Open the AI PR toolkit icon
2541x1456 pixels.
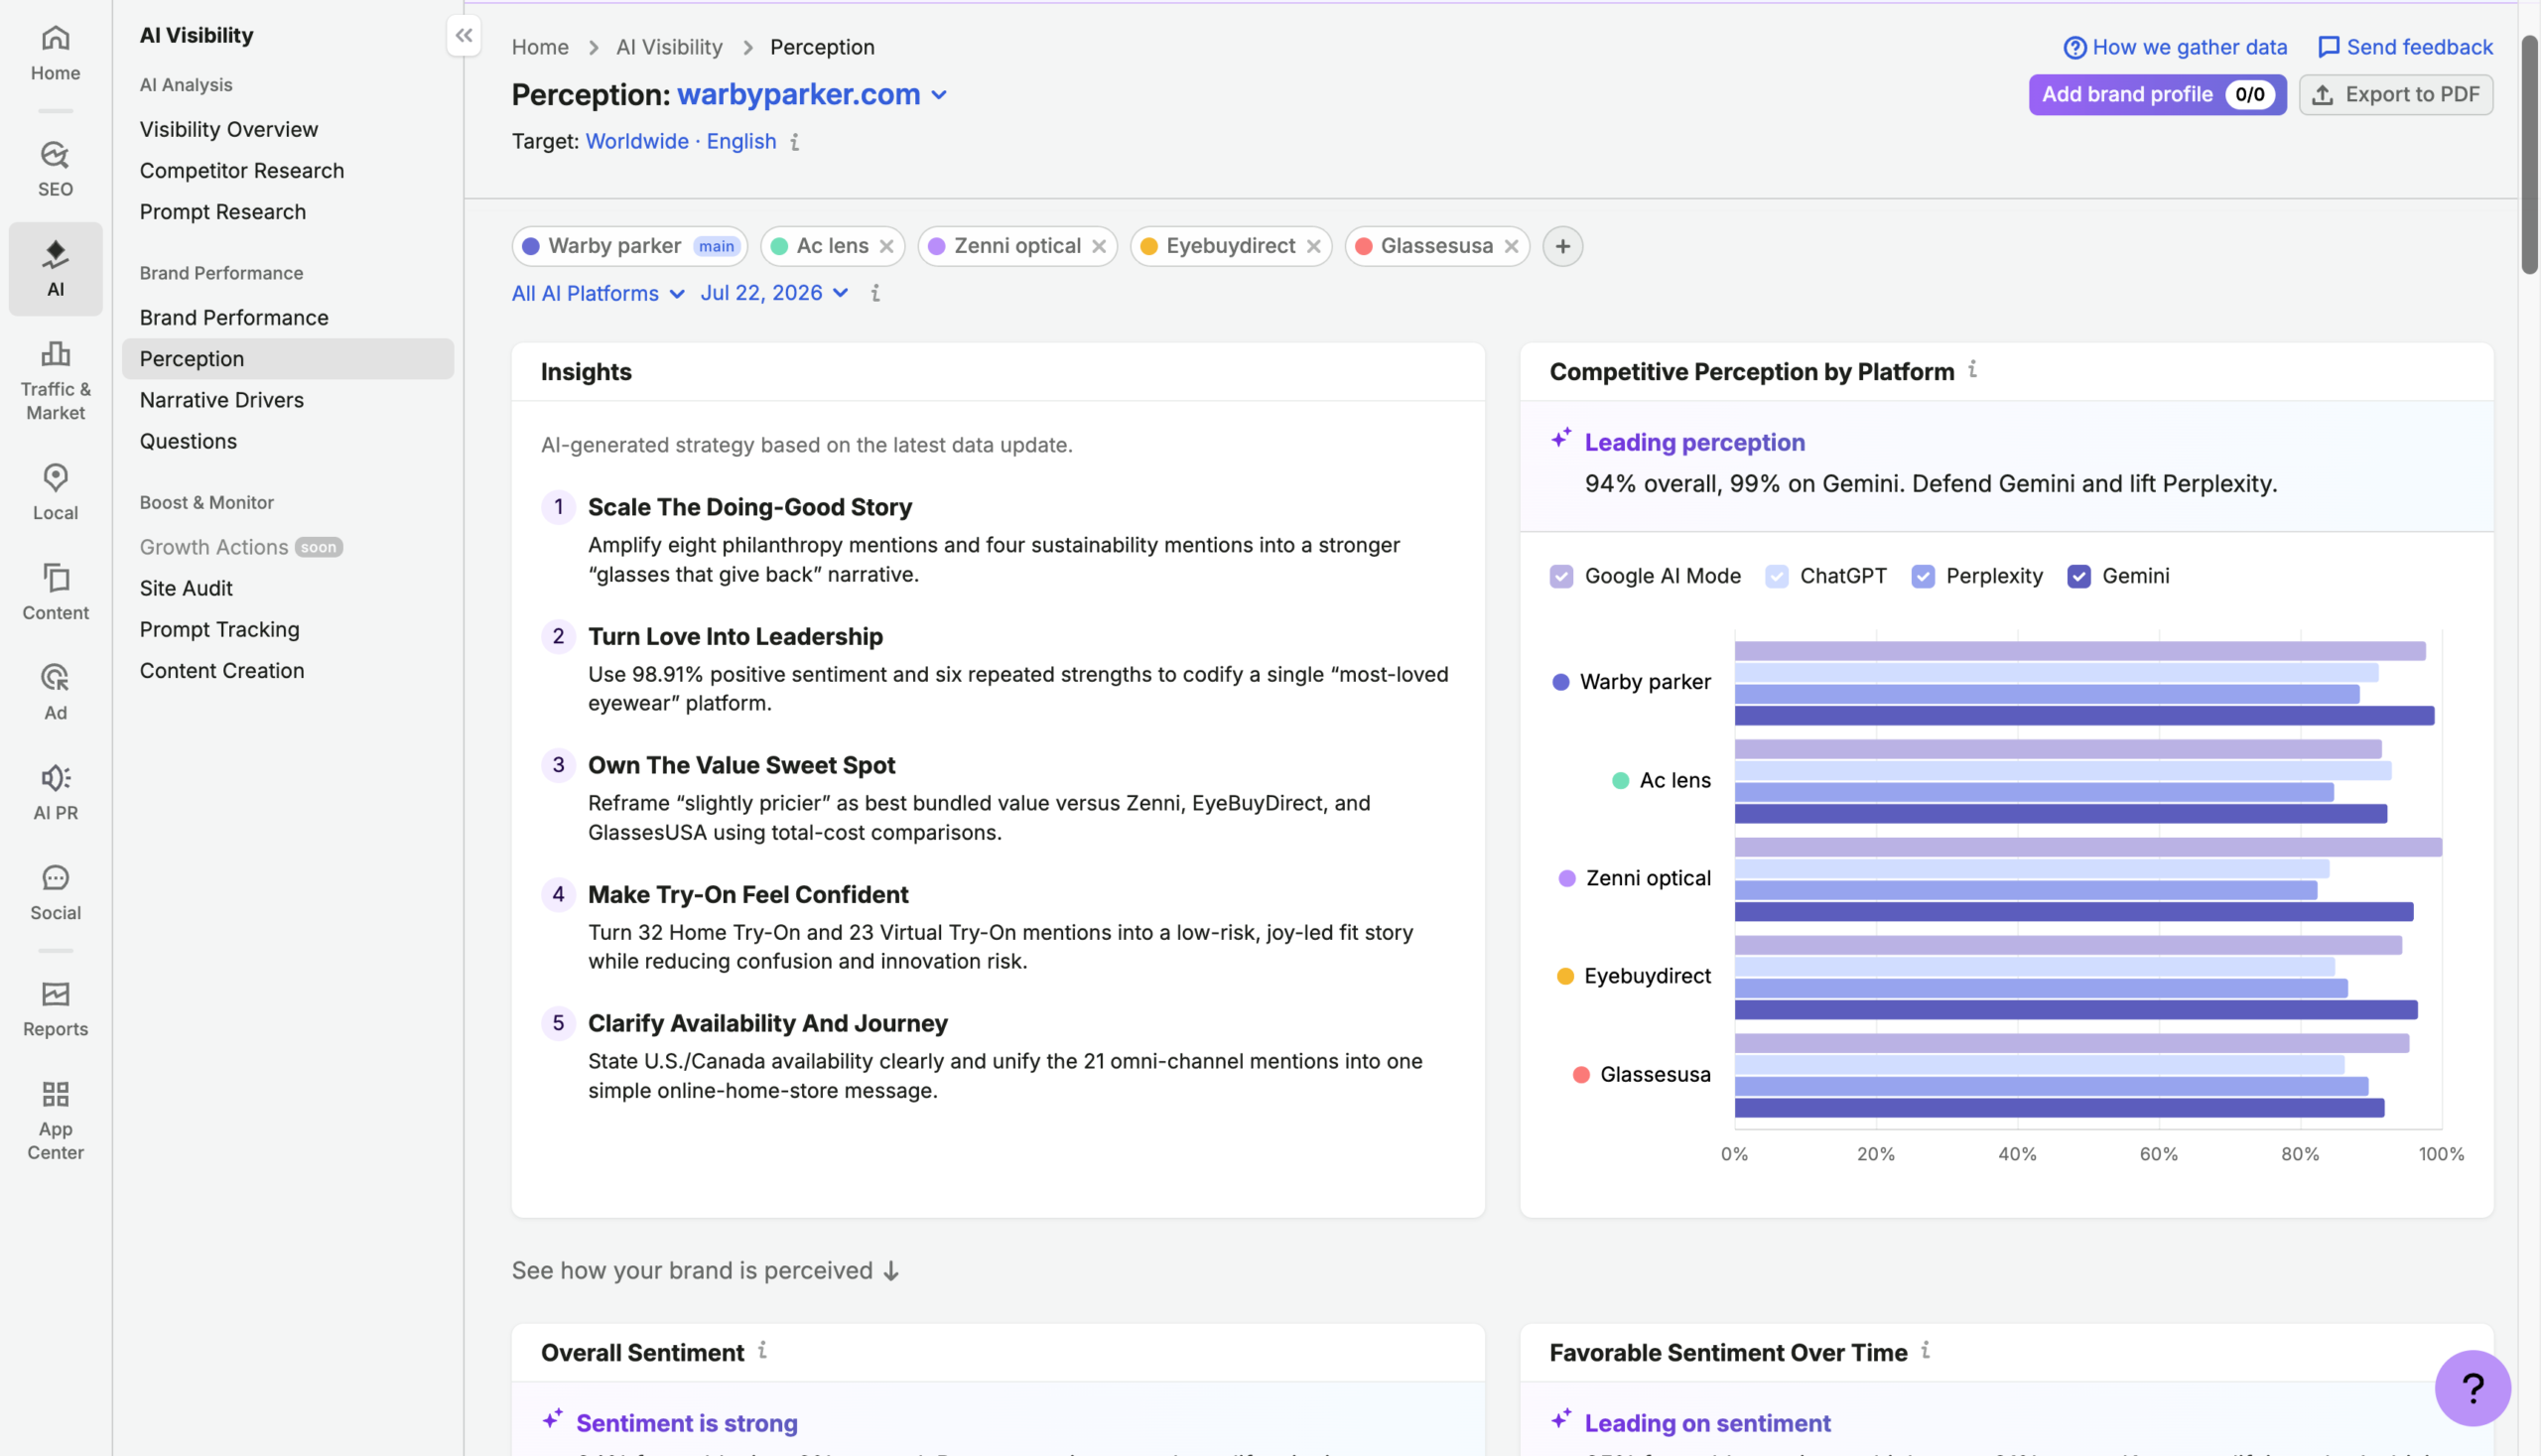click(x=55, y=793)
